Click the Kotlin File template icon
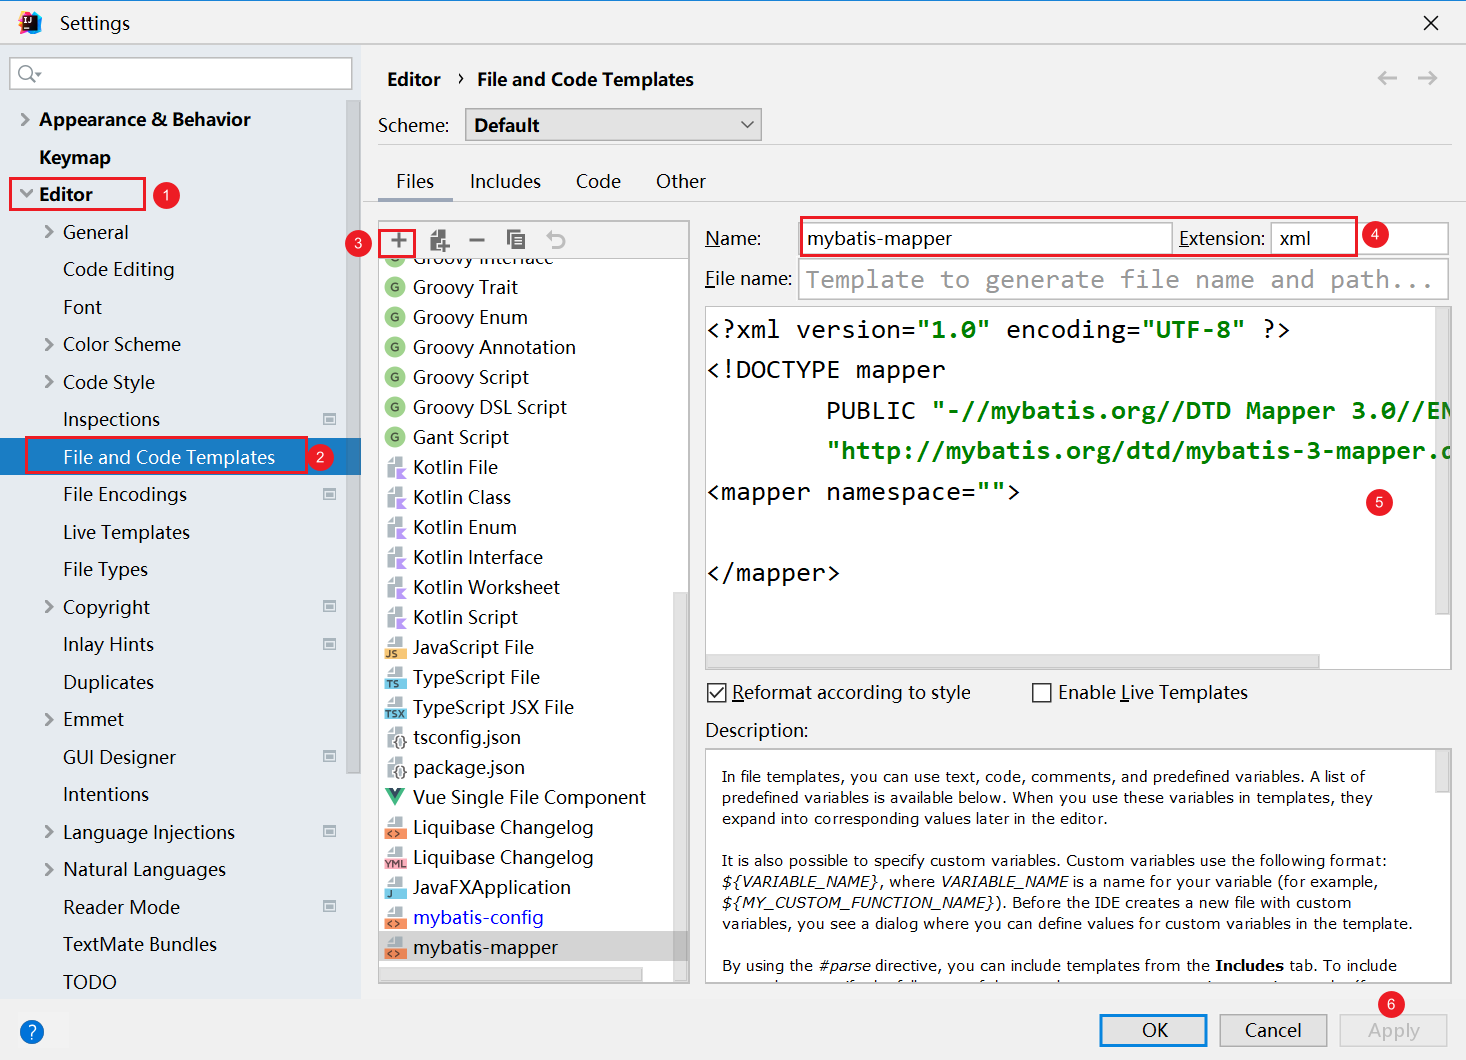The width and height of the screenshot is (1466, 1060). pos(395,467)
